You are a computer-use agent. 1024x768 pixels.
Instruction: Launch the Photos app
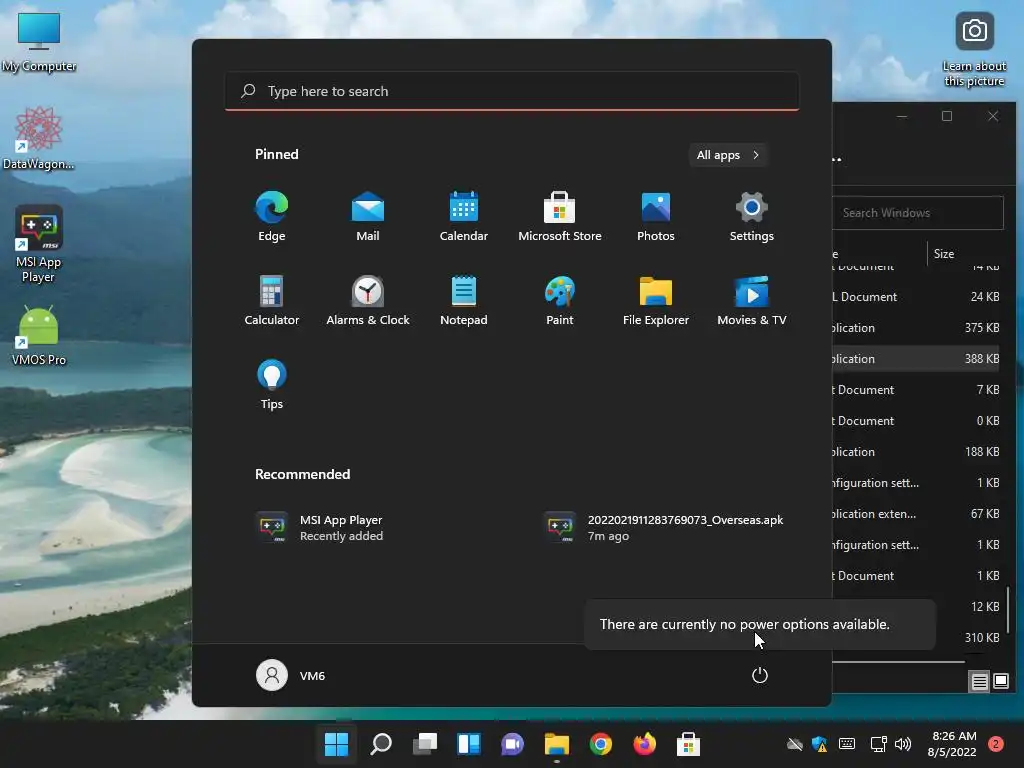656,216
